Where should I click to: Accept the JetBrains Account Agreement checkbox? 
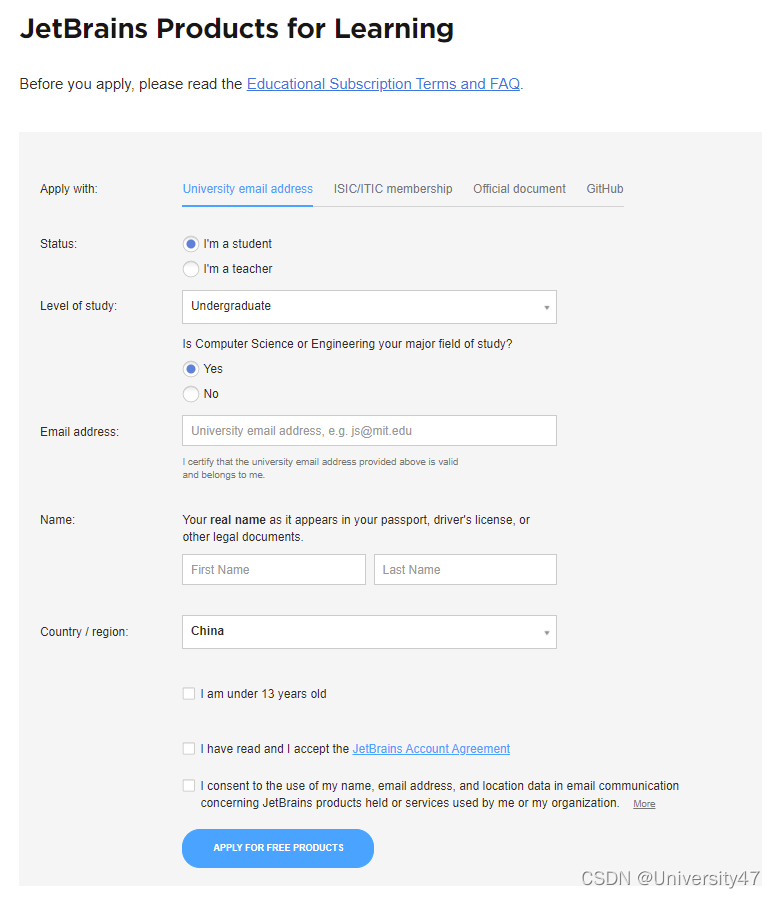tap(189, 749)
